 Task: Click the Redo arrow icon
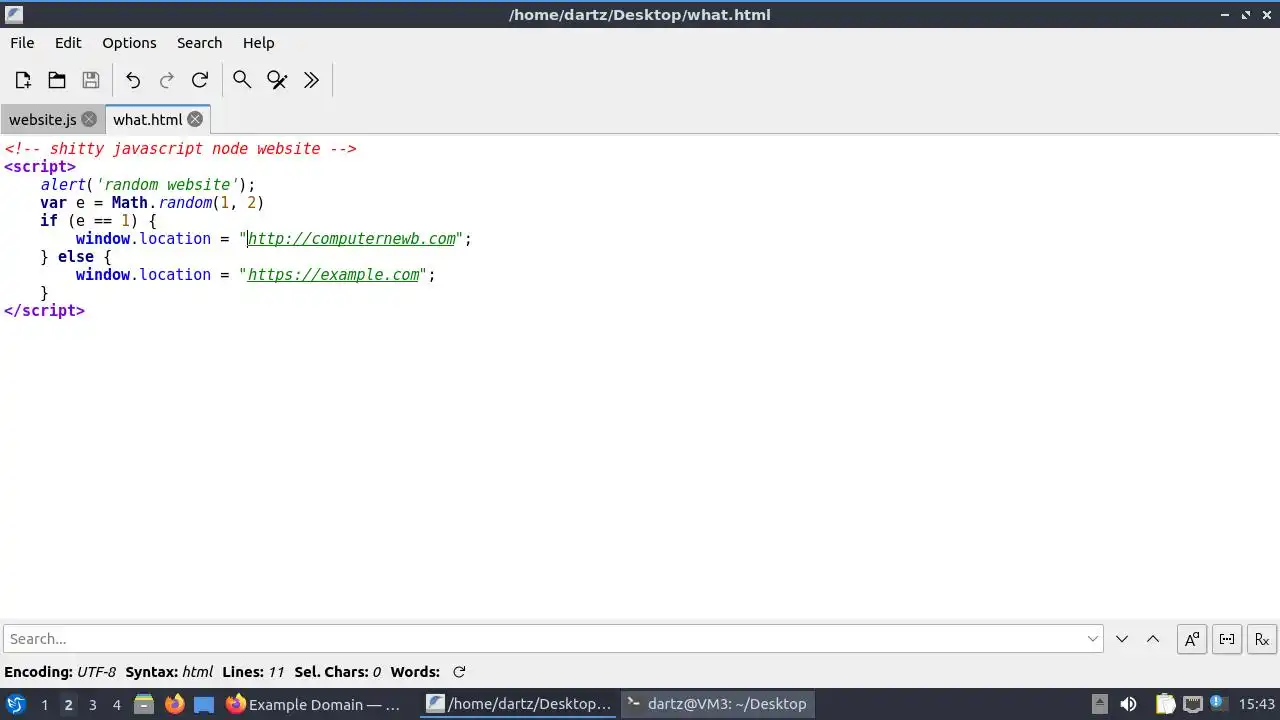tap(167, 80)
